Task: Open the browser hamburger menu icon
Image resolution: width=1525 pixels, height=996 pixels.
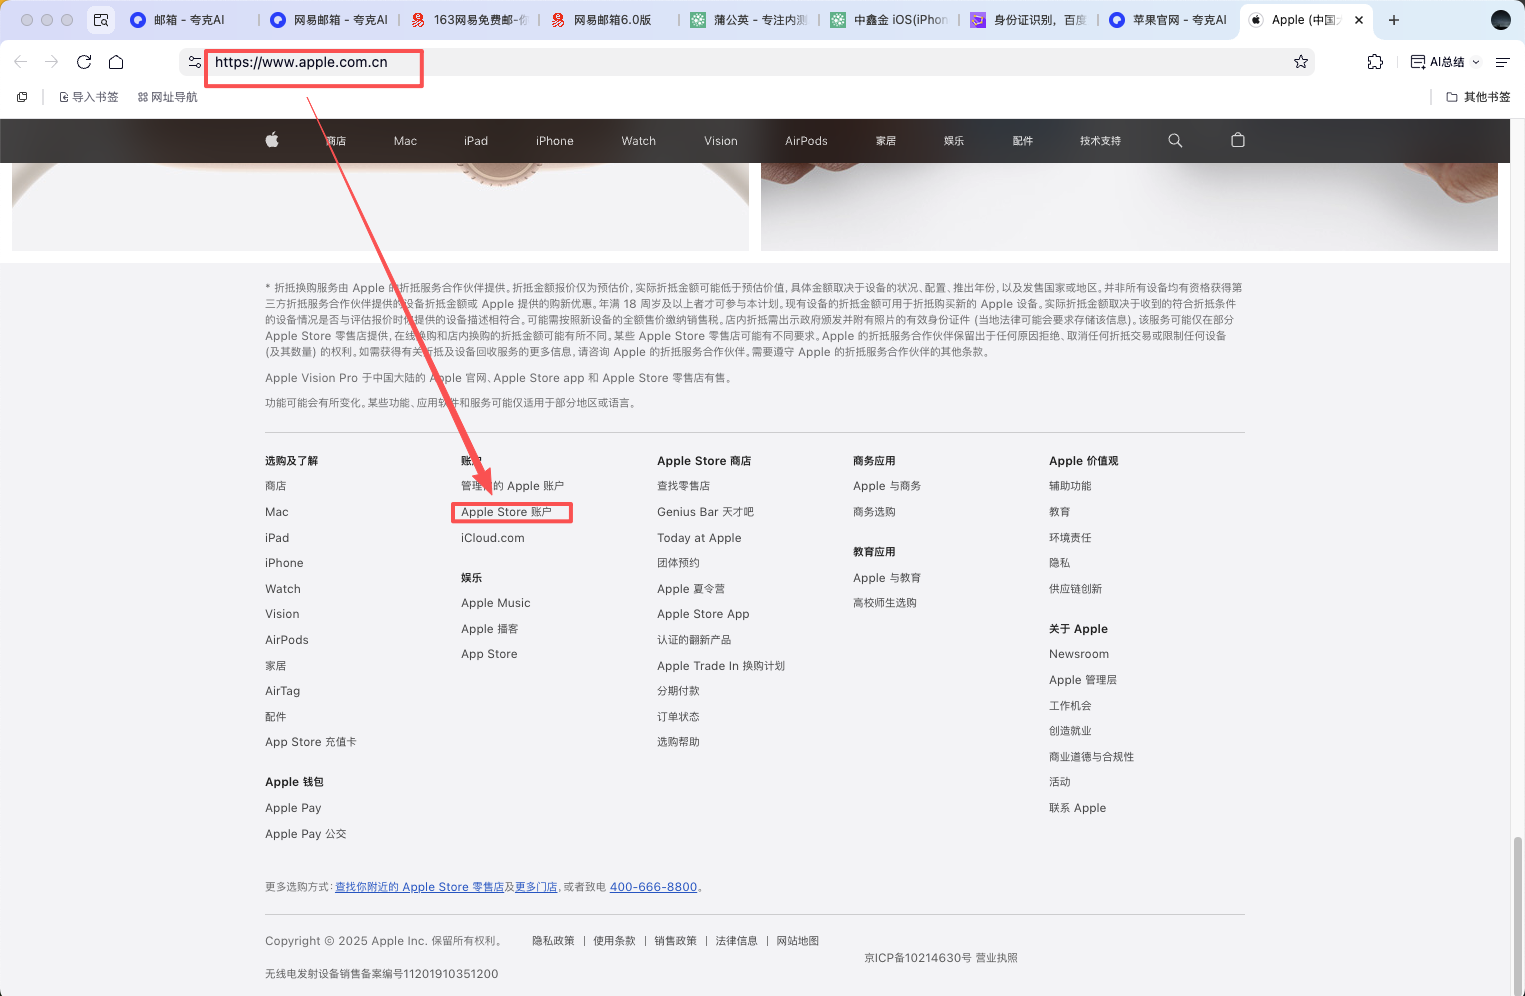Action: 1502,62
